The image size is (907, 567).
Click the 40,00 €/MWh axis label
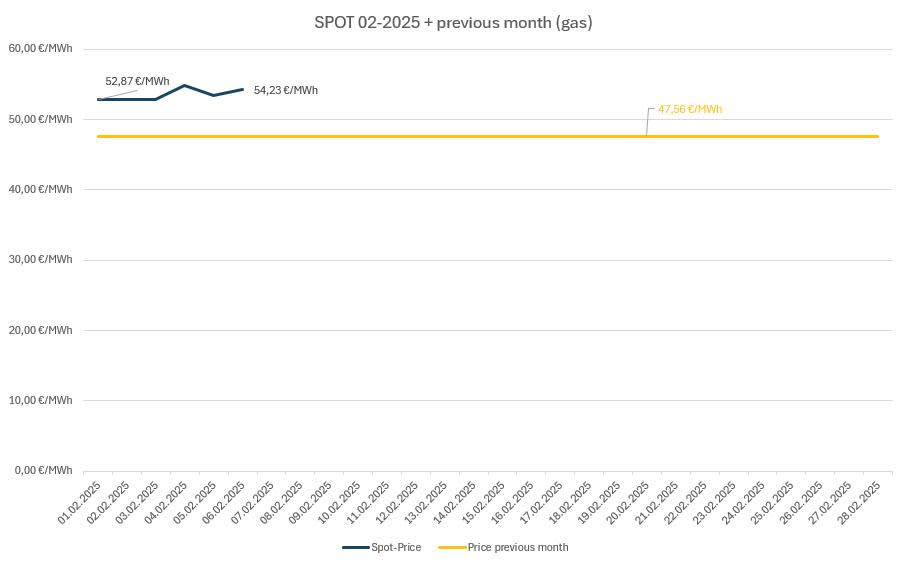[x=40, y=189]
